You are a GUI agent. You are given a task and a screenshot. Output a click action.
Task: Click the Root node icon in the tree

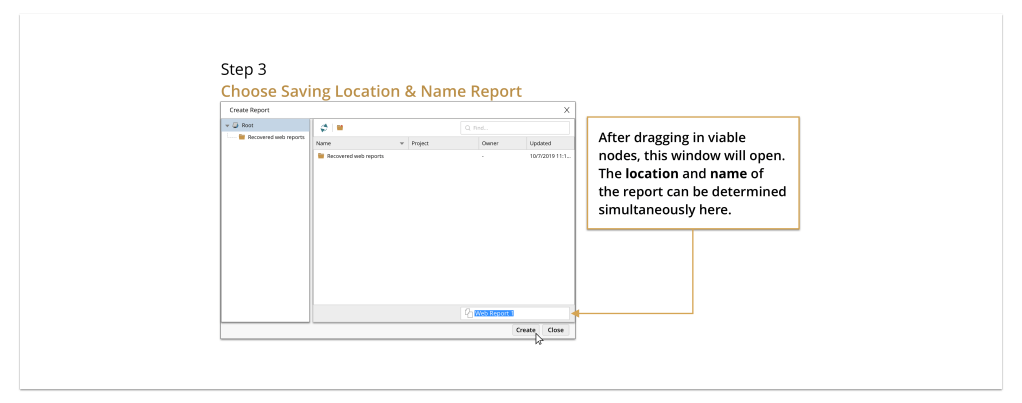pos(236,125)
